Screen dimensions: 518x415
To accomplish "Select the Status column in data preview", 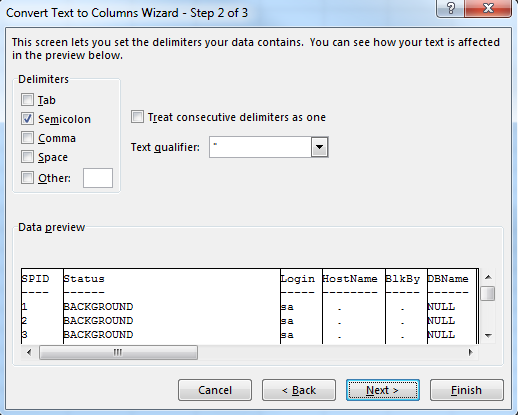I will pyautogui.click(x=172, y=306).
